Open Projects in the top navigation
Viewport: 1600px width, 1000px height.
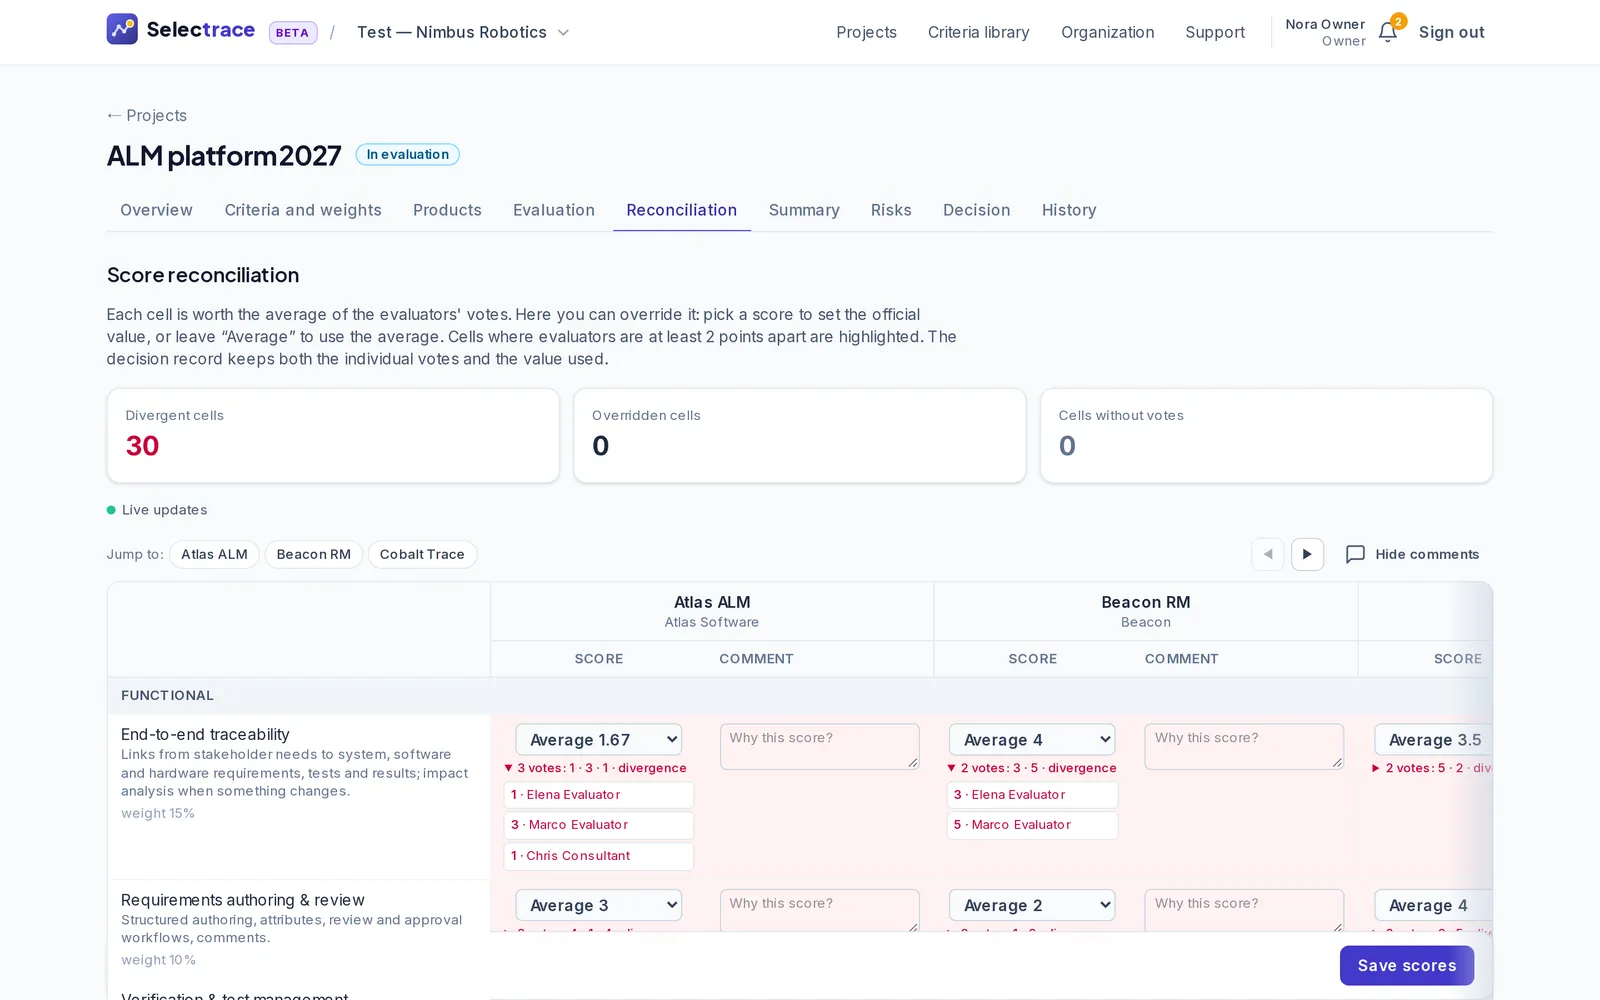(866, 32)
